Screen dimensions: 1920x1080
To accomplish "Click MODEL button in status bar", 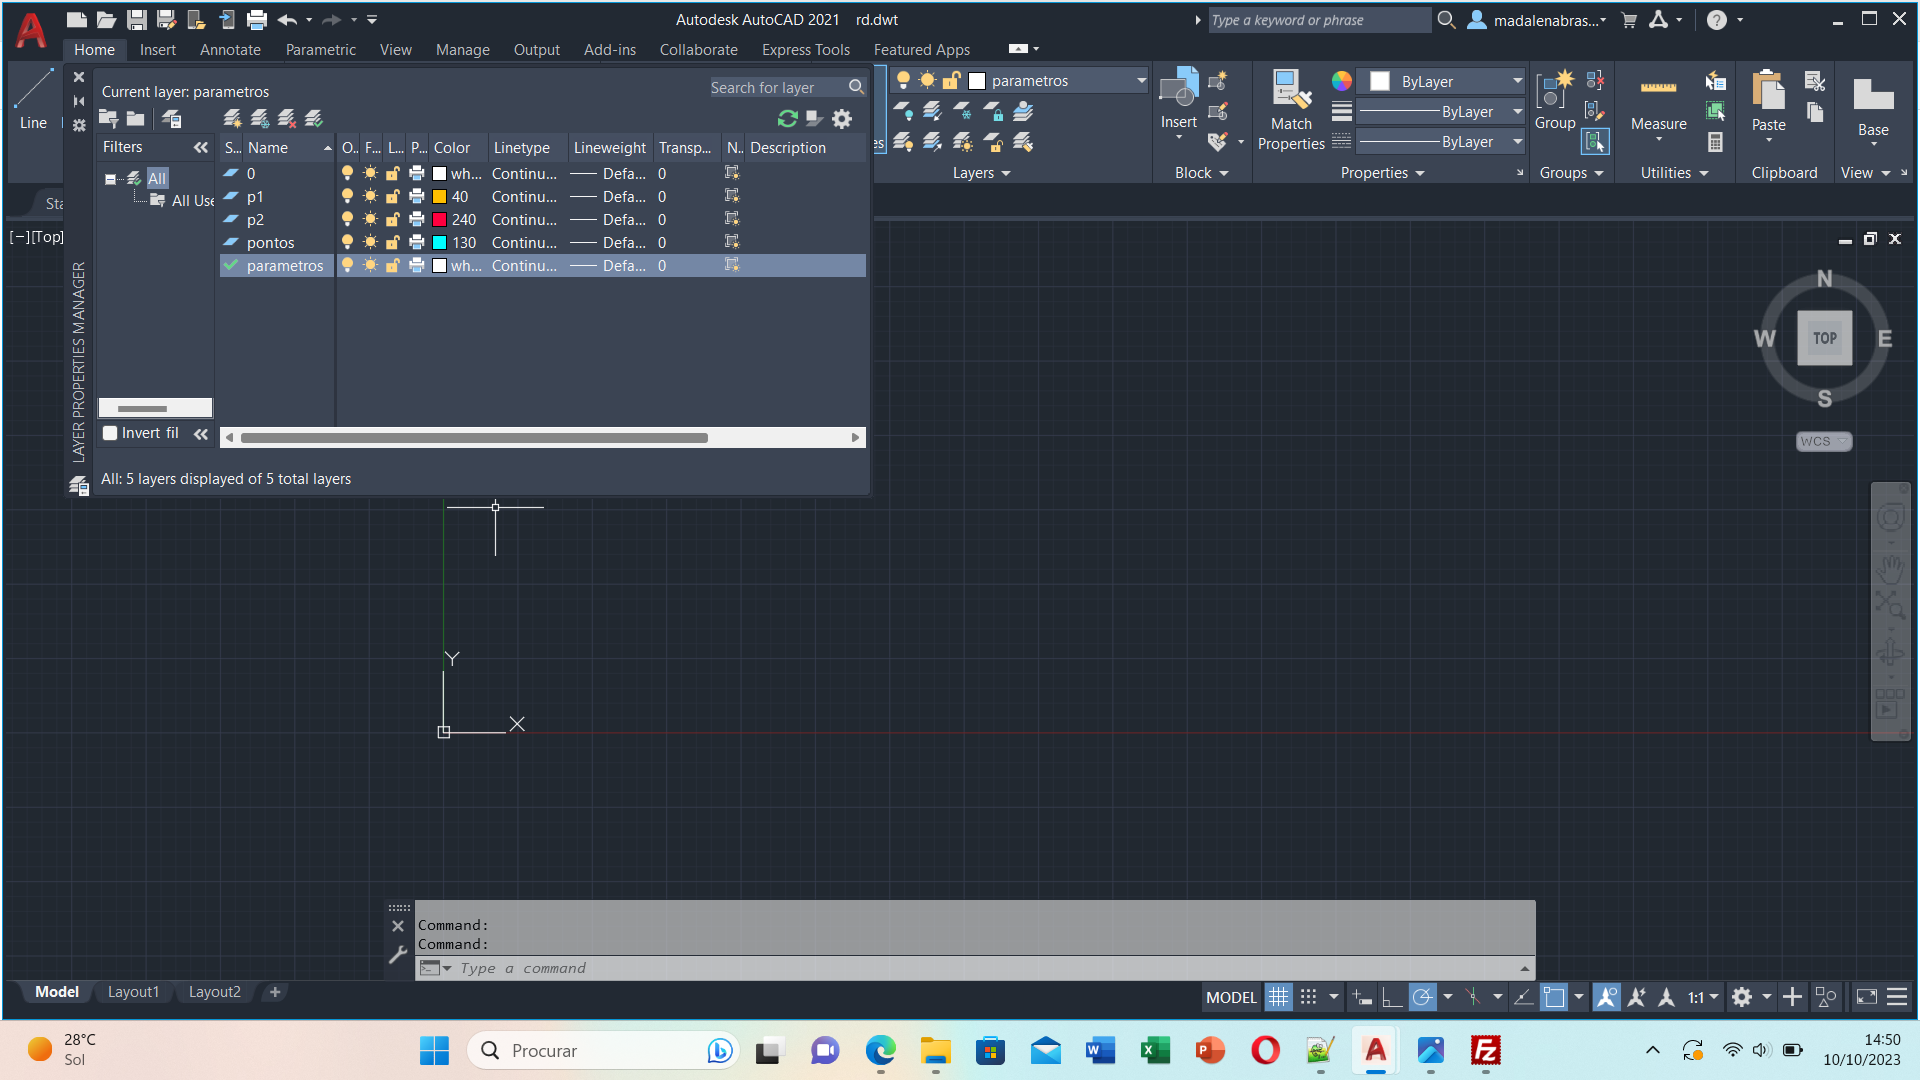I will (1231, 997).
